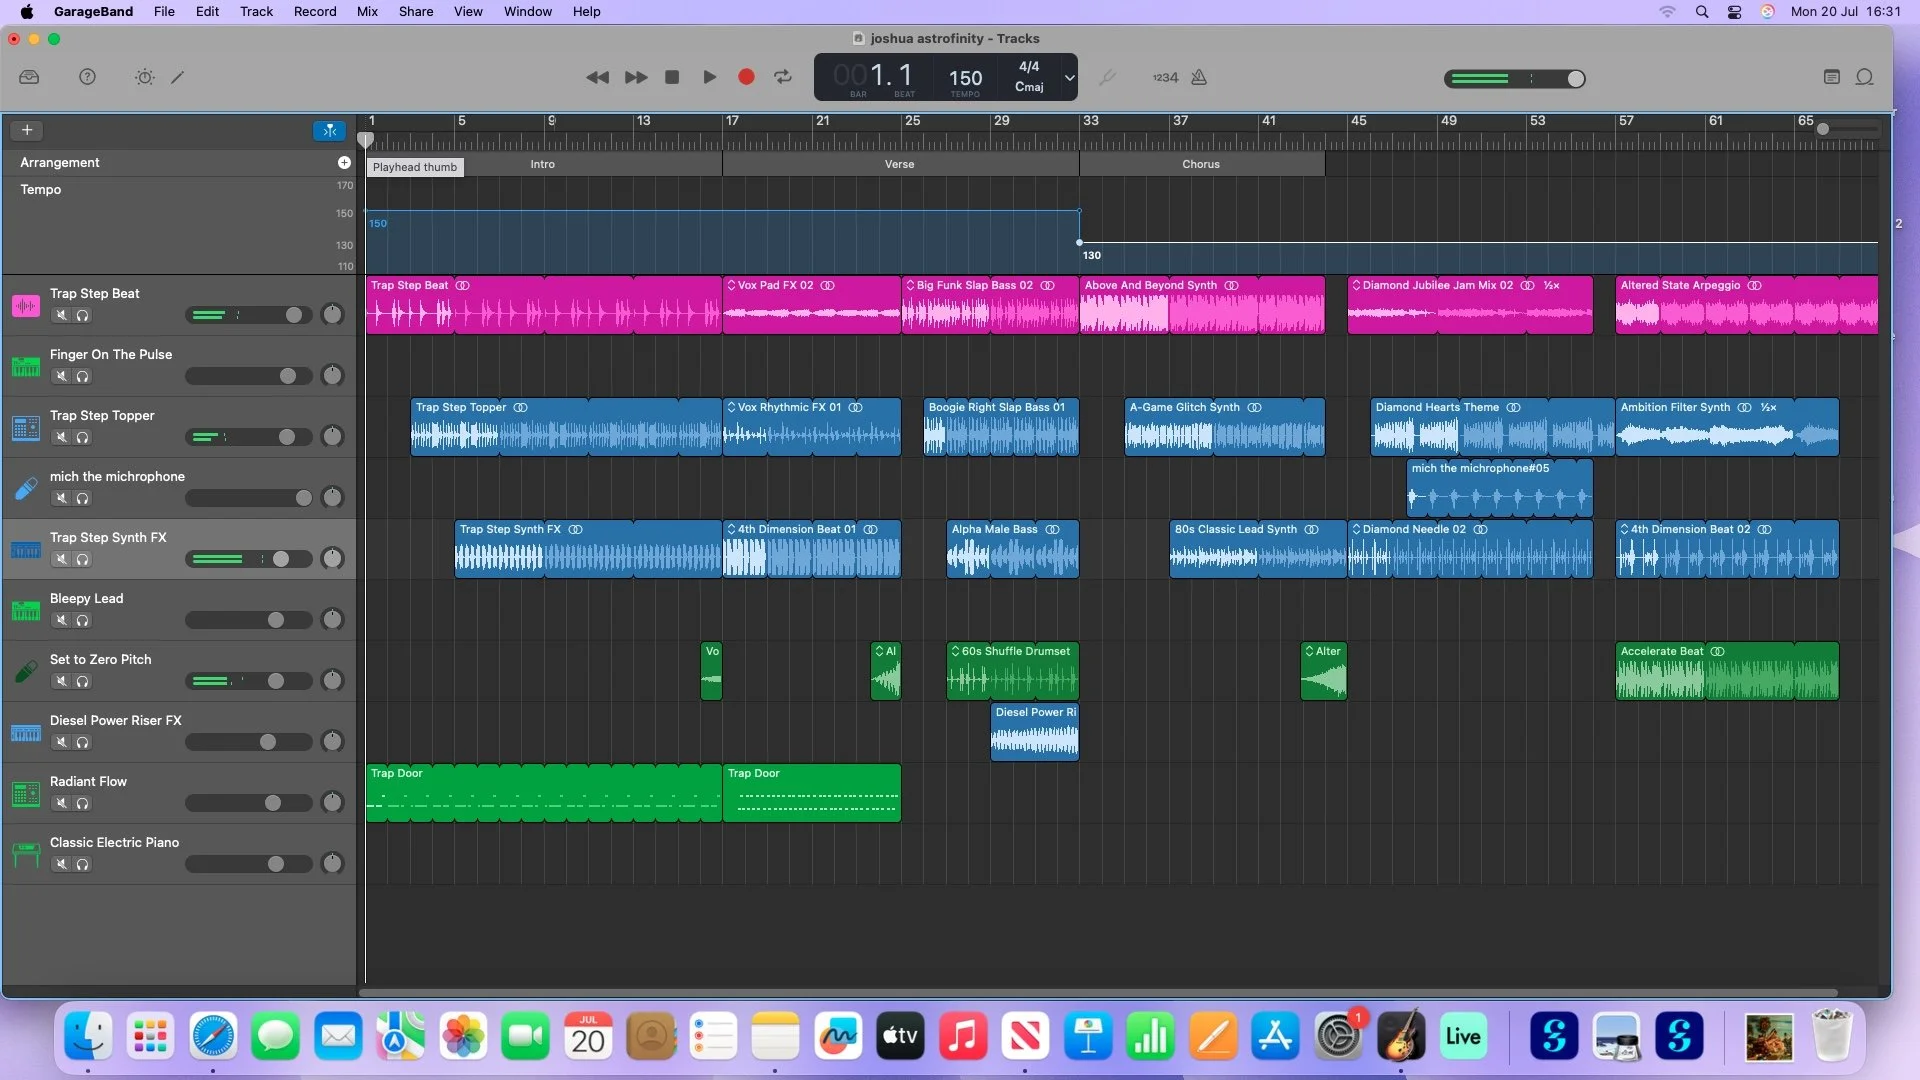Open the Mix menu

367,11
